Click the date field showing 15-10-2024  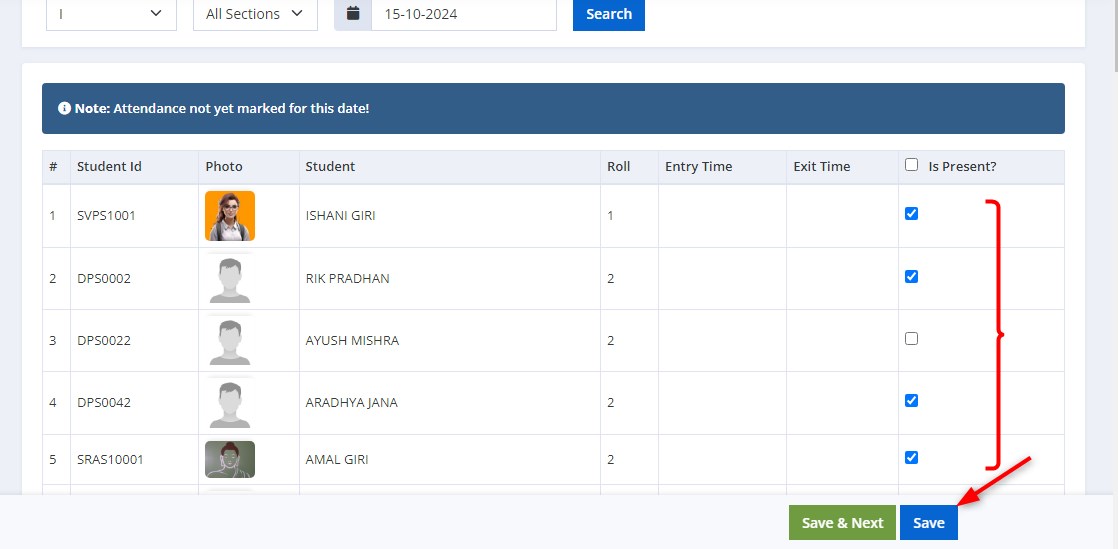tap(463, 14)
